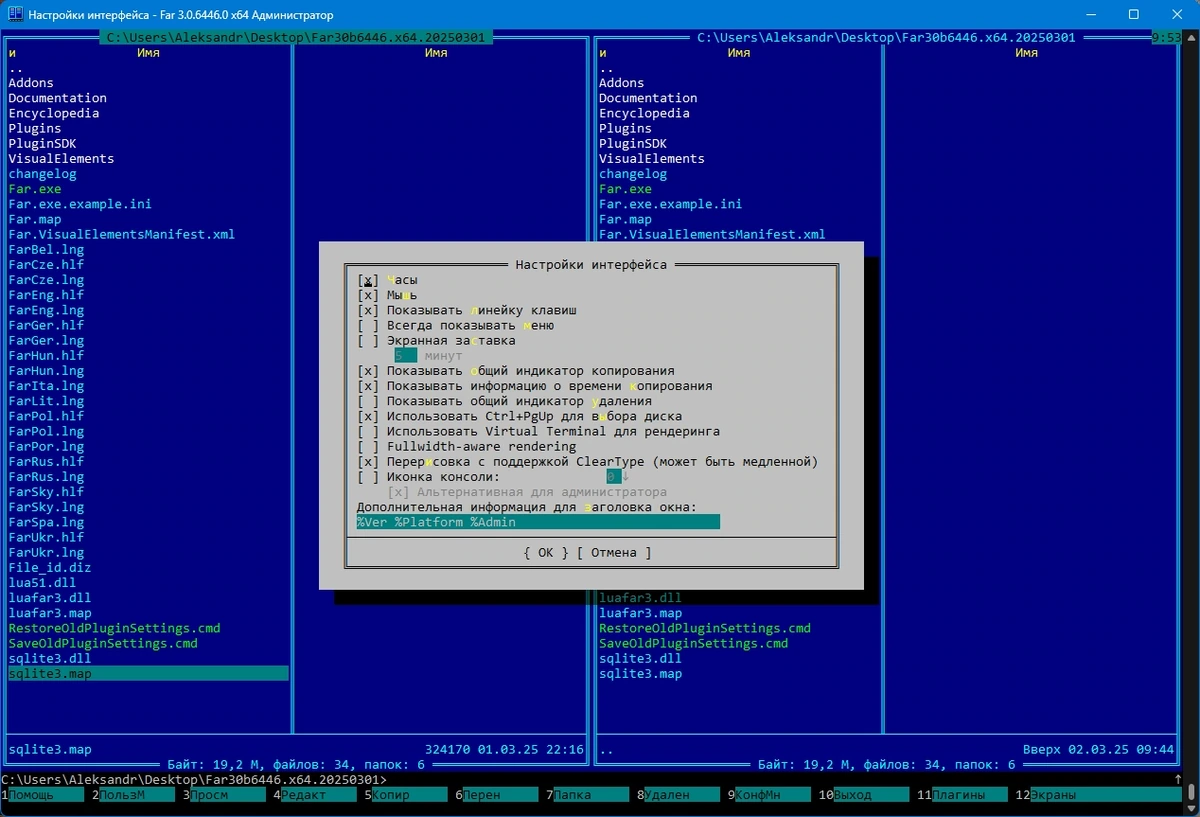Viewport: 1200px width, 817px height.
Task: Select Far.map in right panel
Action: pos(625,219)
